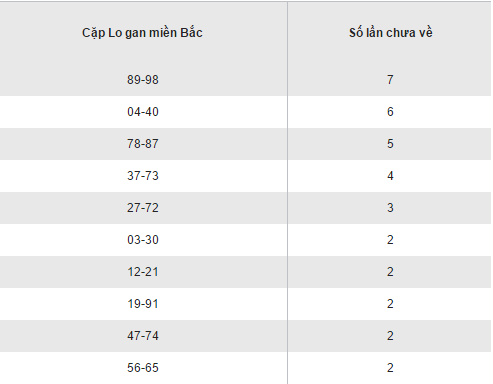493x384 pixels.
Task: Click the count value 7 for 89-98
Action: coord(390,80)
